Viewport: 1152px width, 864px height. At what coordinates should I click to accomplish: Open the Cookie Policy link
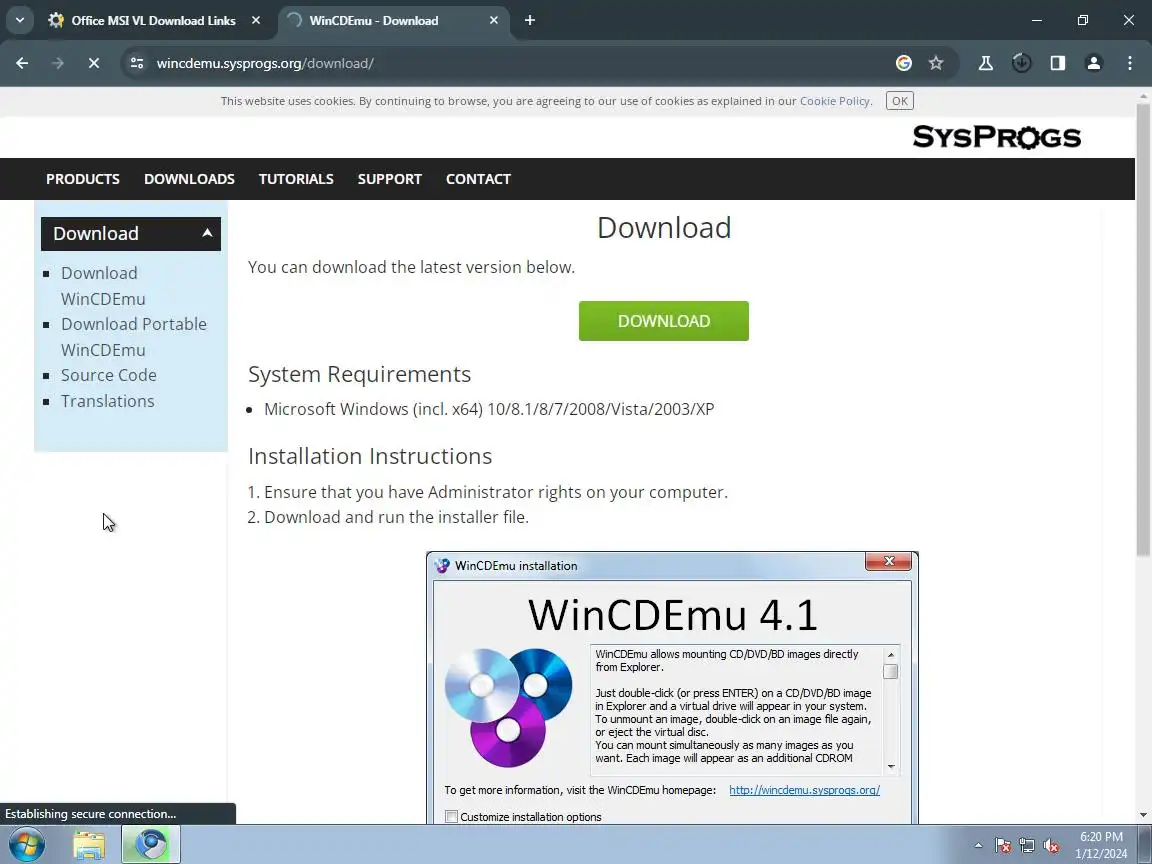(x=835, y=101)
